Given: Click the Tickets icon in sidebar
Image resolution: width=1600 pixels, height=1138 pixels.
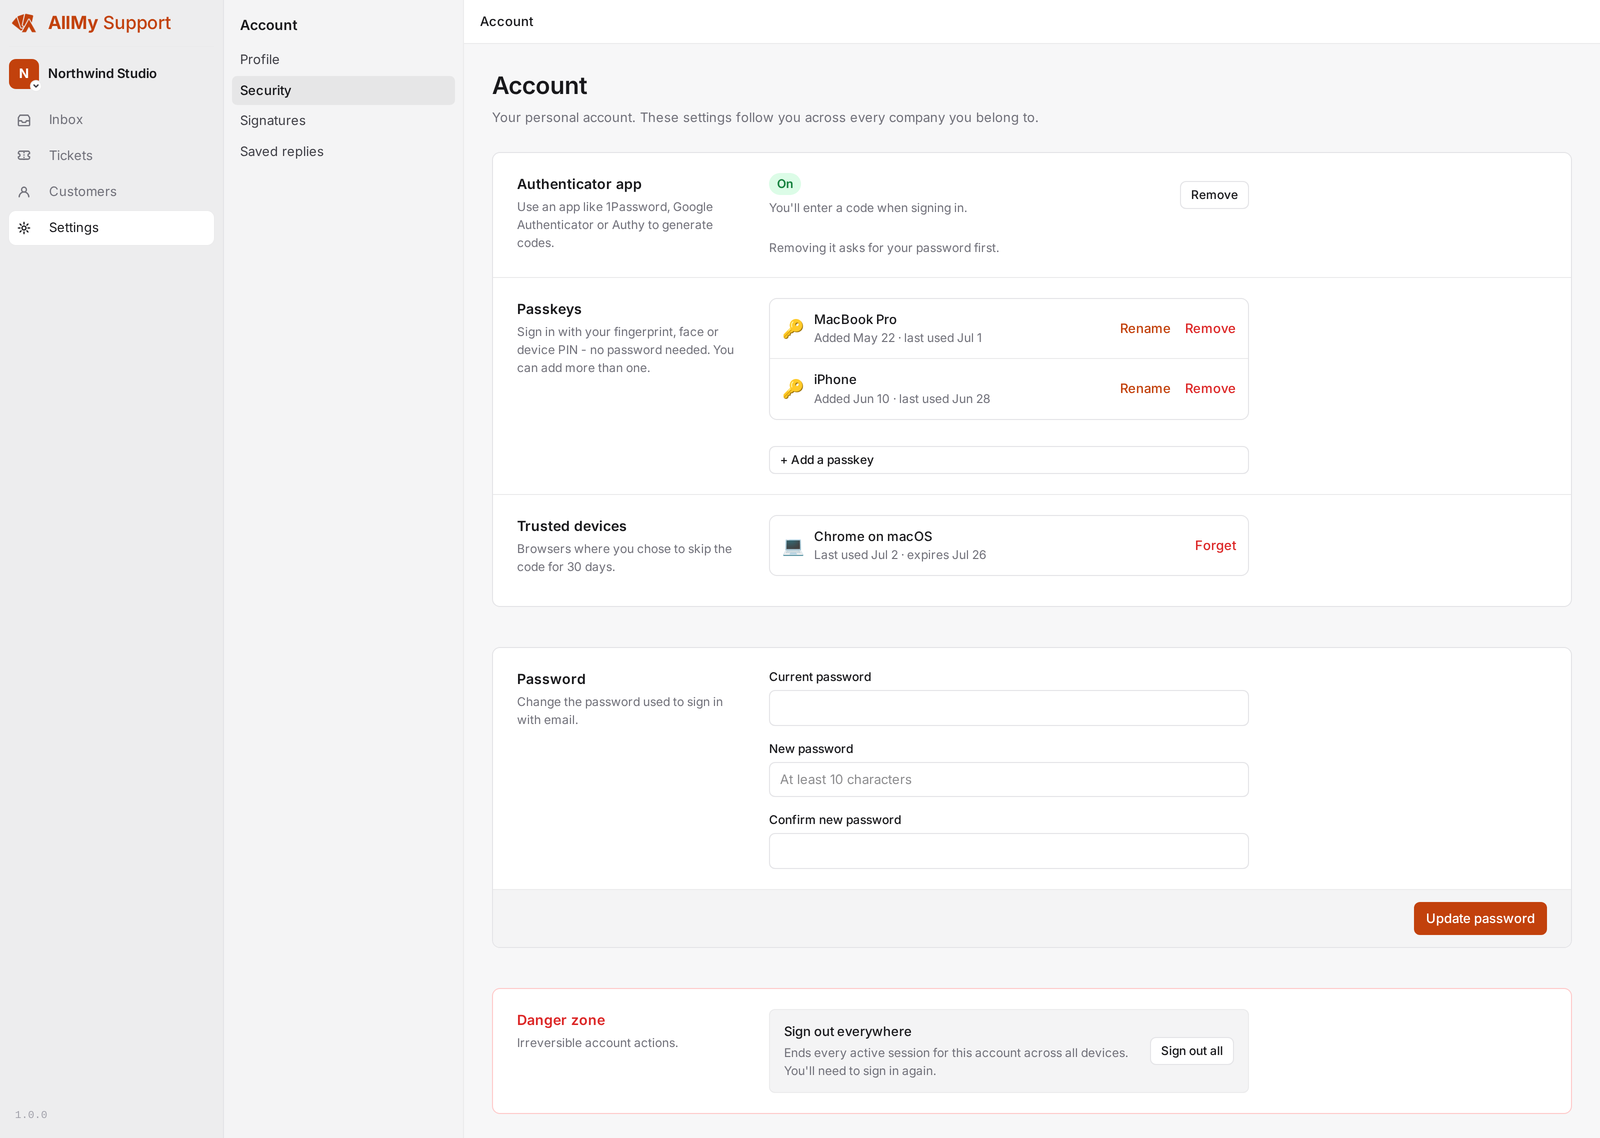Looking at the screenshot, I should pos(24,156).
